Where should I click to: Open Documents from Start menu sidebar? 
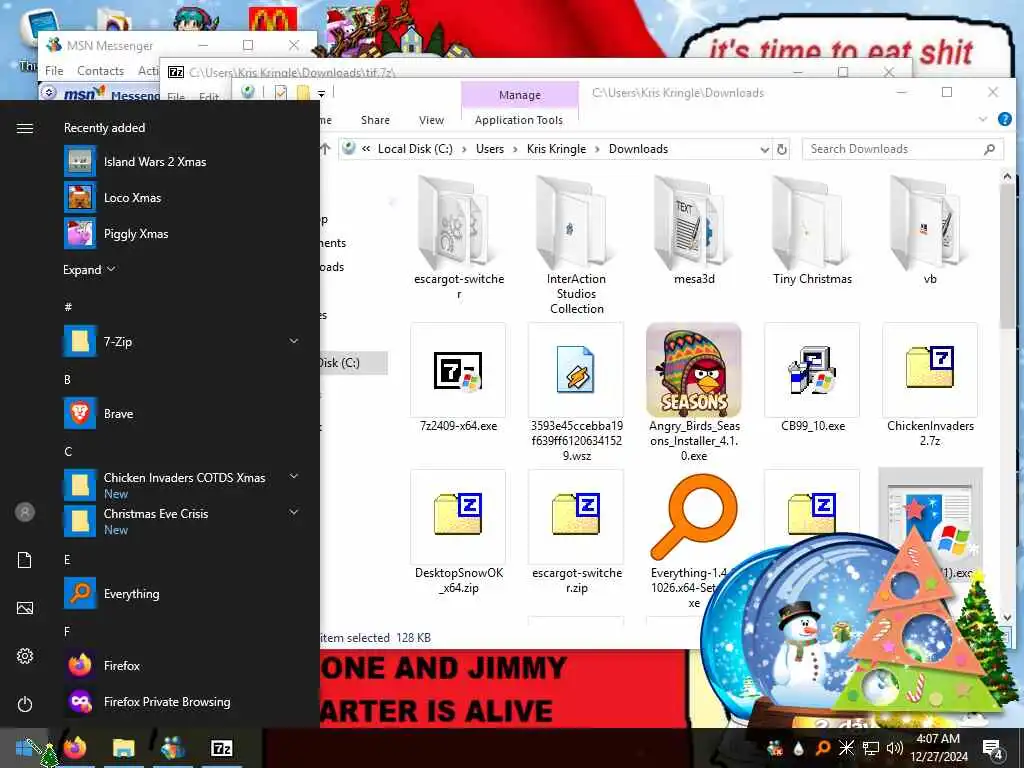pyautogui.click(x=25, y=560)
